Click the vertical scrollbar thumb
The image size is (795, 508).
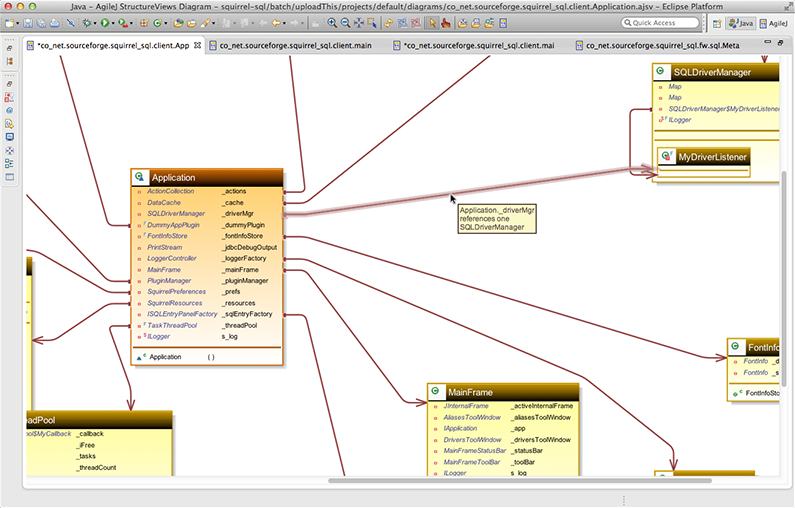(x=784, y=278)
